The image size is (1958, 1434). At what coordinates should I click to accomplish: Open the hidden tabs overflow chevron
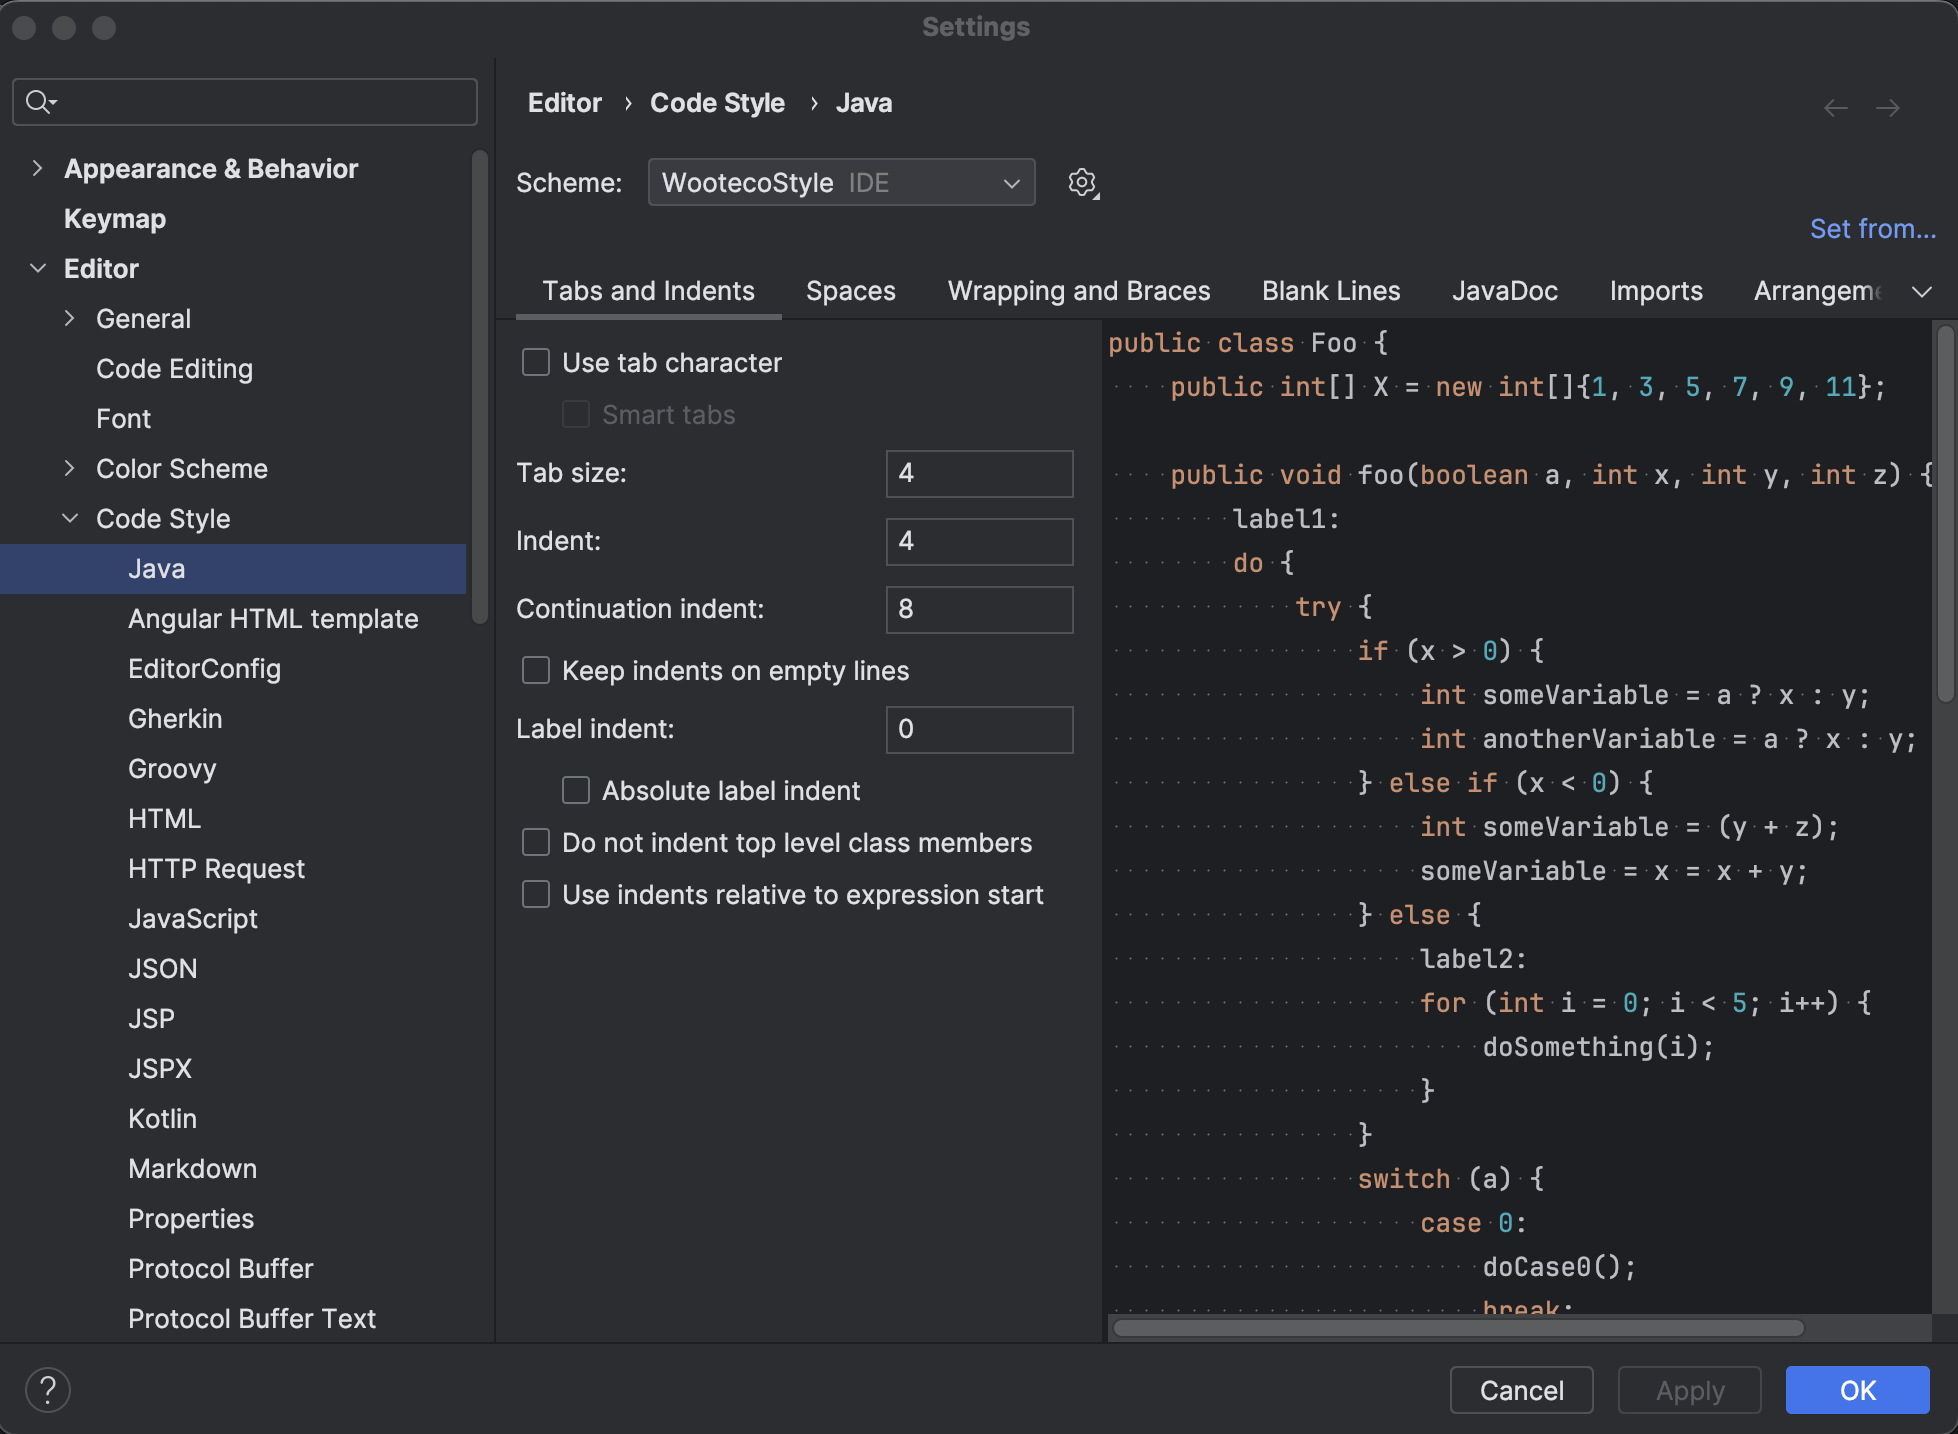click(1923, 291)
